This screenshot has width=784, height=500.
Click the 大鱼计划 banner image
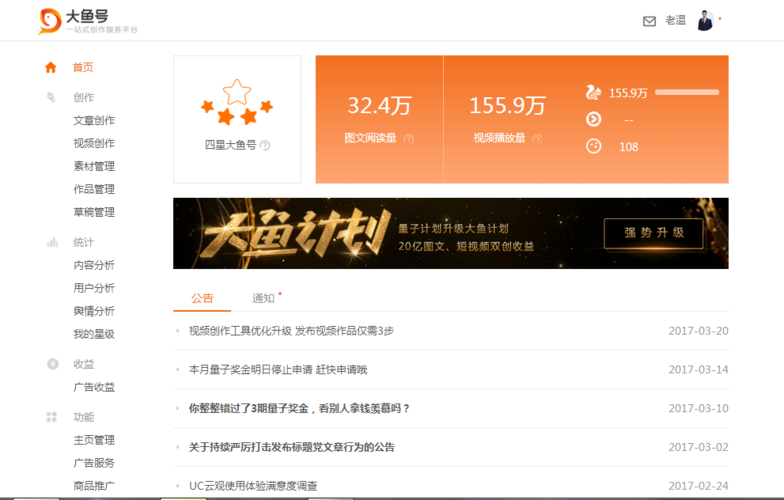click(450, 234)
